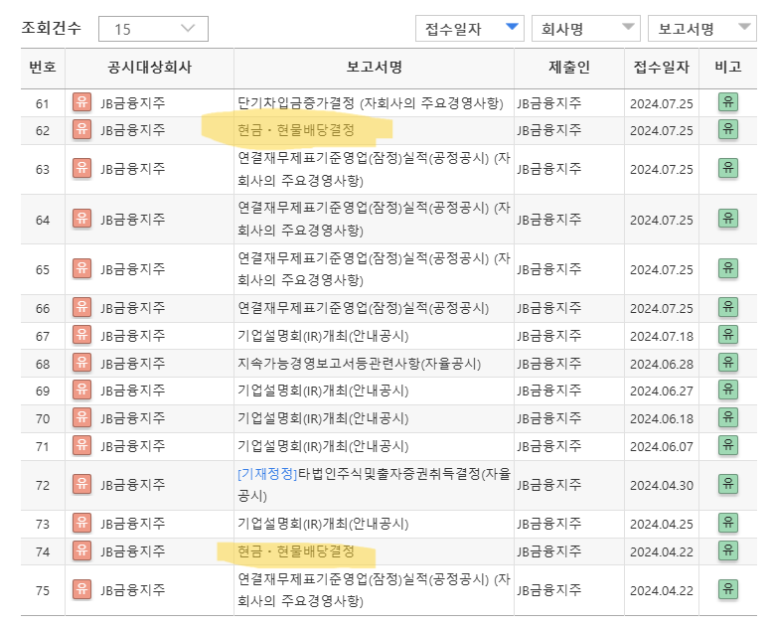773x626 pixels.
Task: Click green 유 remark icon in row 65
Action: click(728, 269)
